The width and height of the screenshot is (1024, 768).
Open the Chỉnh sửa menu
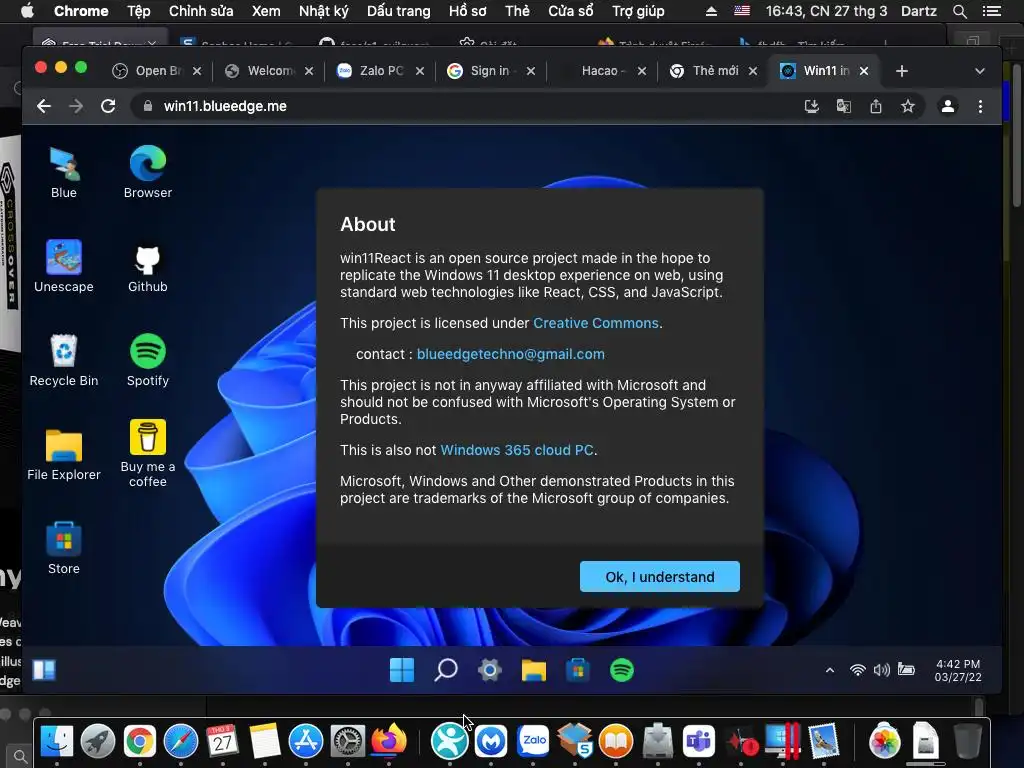point(200,11)
